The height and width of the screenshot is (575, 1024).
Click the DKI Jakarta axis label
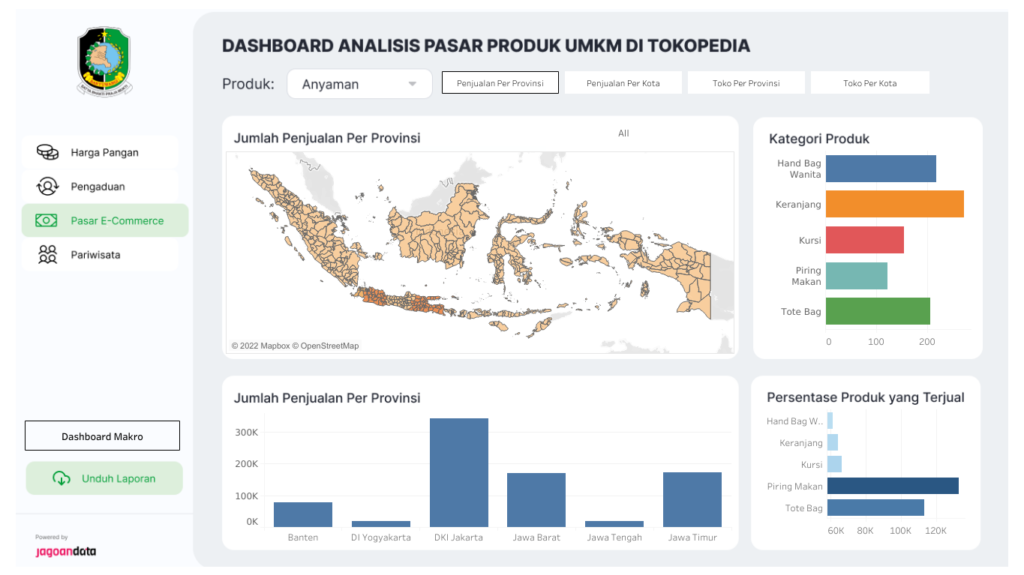(458, 537)
